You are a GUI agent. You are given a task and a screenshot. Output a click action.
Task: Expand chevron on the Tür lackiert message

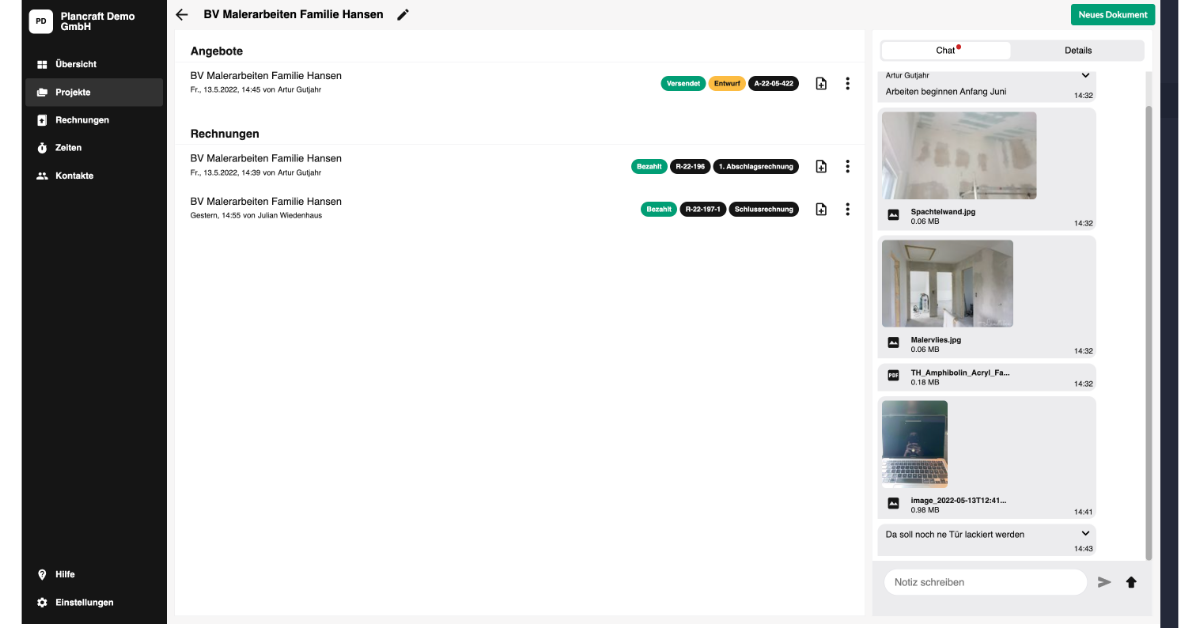(1086, 534)
